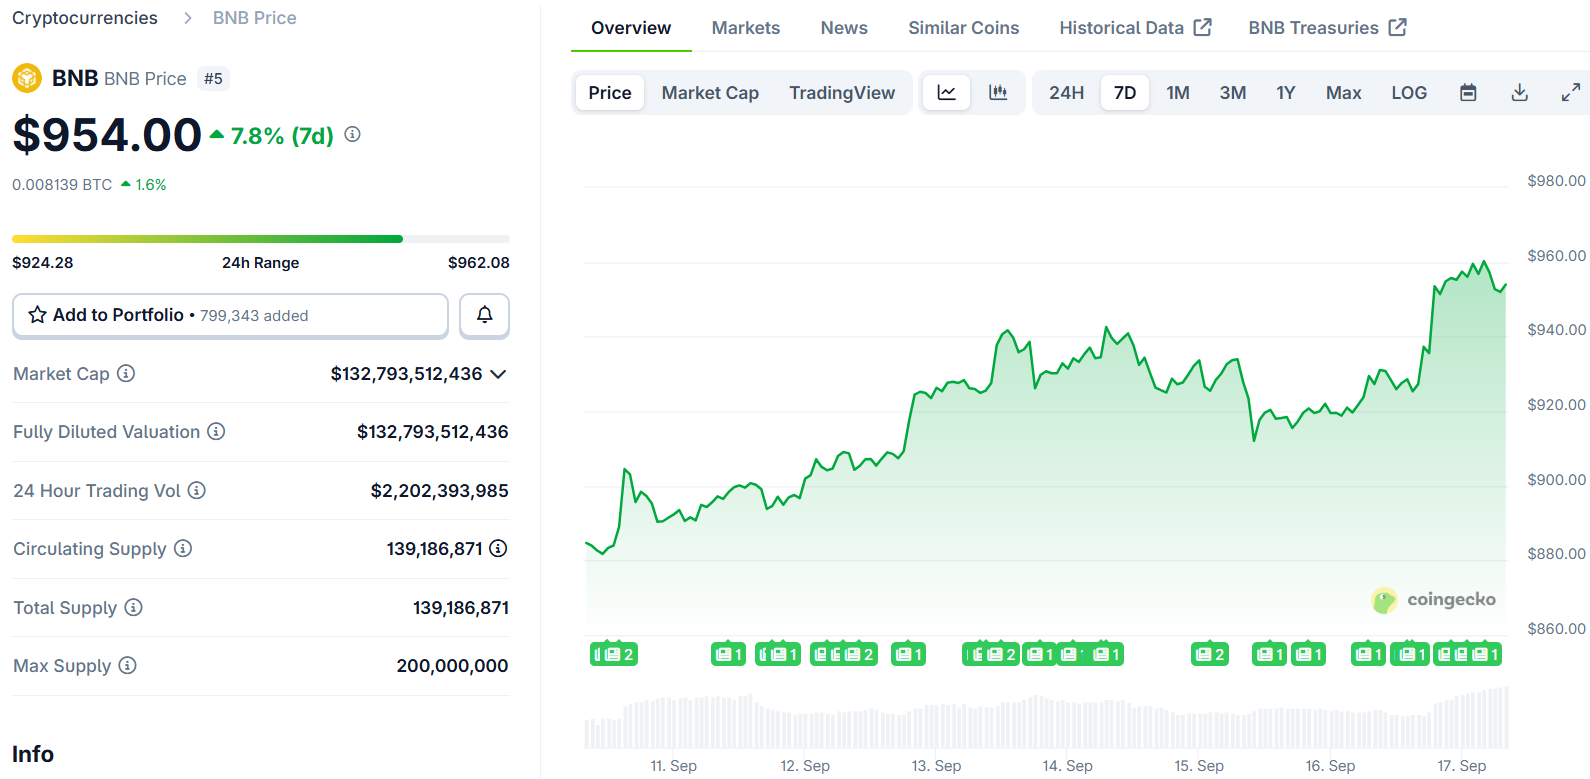Set chart range to Max
1590x779 pixels.
(x=1343, y=93)
